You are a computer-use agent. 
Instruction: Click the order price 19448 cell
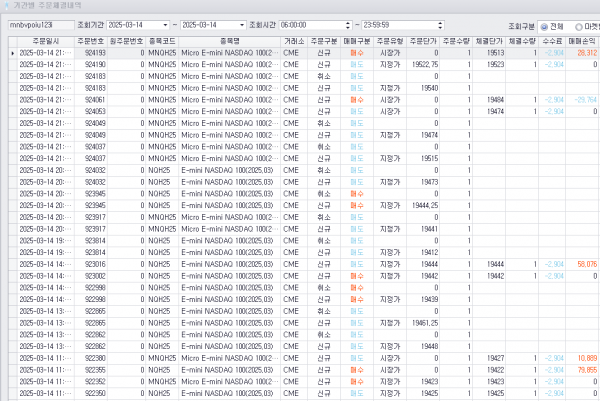click(423, 347)
